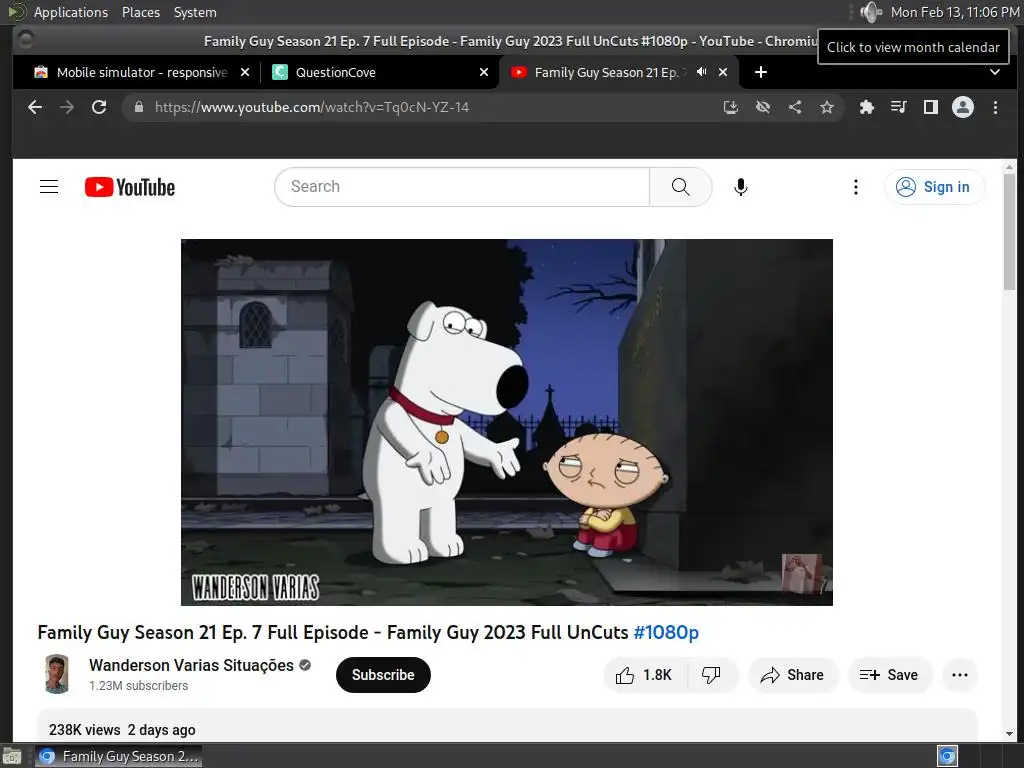Click the install app icon in address bar
The width and height of the screenshot is (1024, 768).
click(731, 107)
